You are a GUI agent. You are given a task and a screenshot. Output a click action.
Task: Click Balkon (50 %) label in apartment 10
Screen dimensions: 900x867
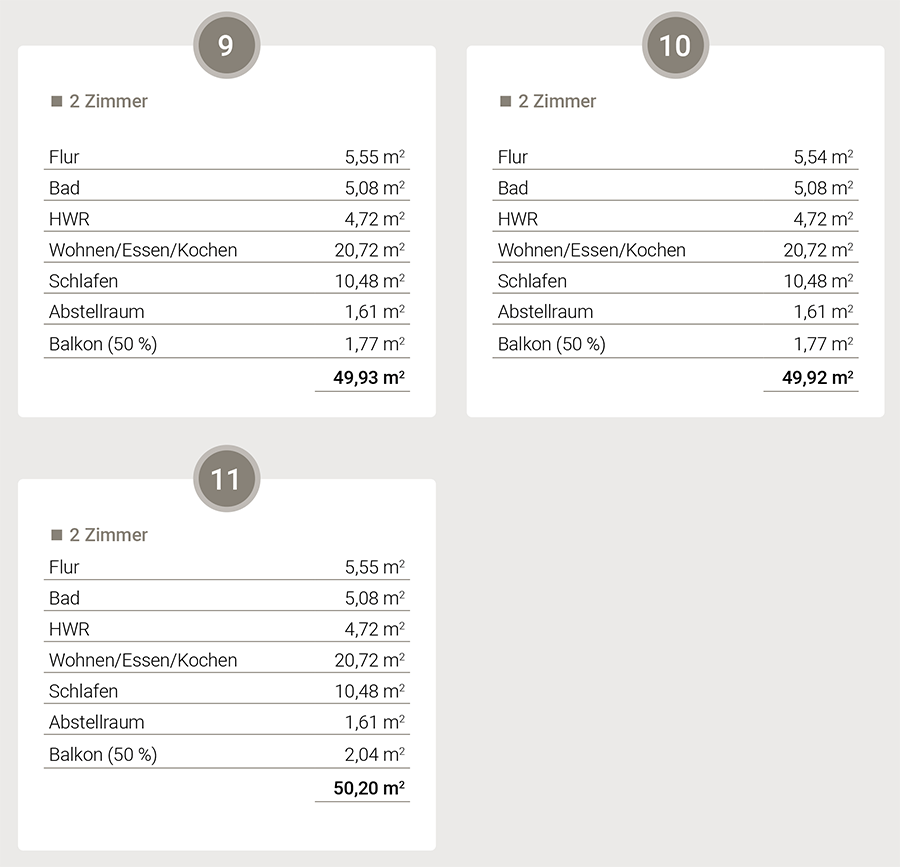pyautogui.click(x=551, y=344)
